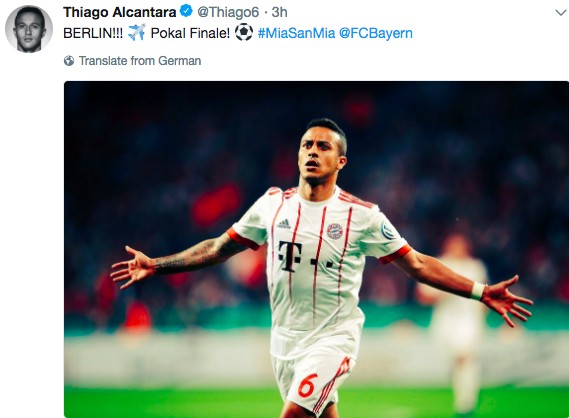
Task: Click the blurred player in photo background
Action: coord(458,319)
